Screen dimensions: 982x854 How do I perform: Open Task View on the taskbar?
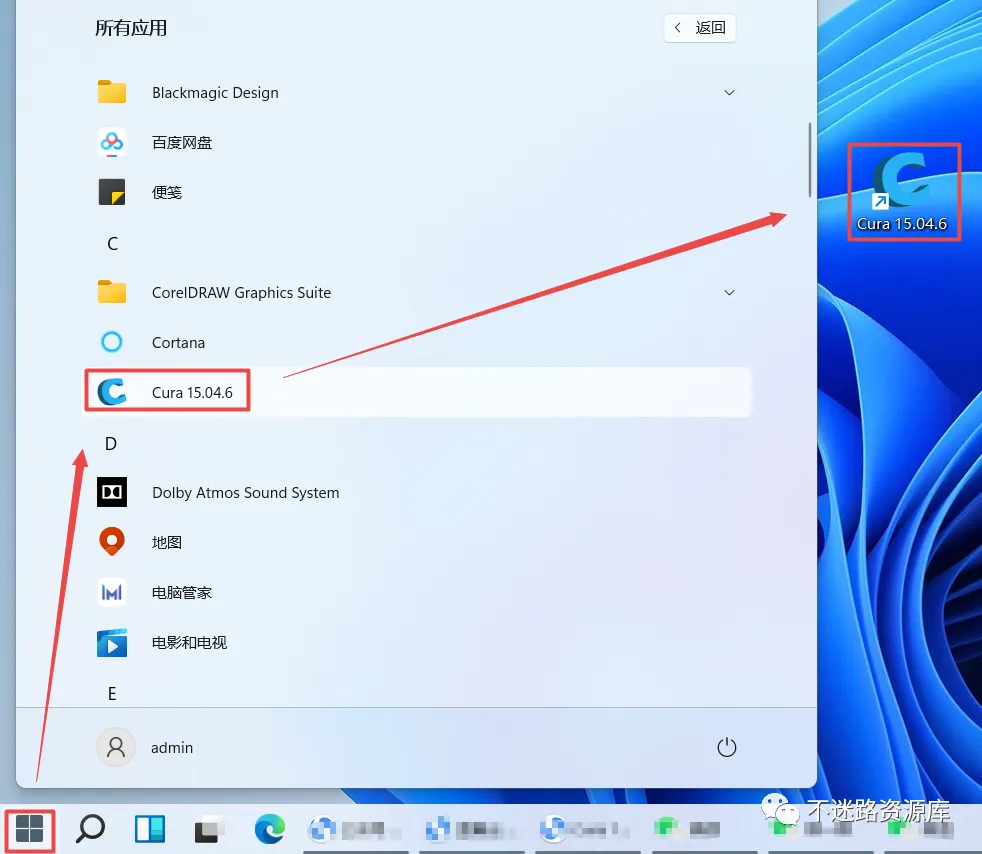point(210,830)
